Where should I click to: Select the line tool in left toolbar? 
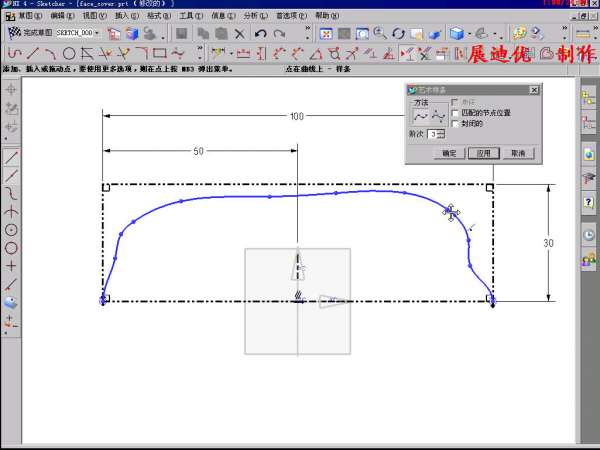point(11,157)
